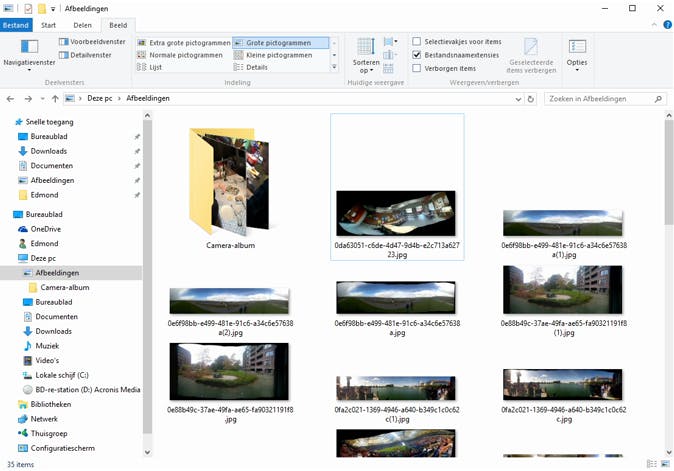Uncheck Bestandsnaamextensies
Viewport: 674px width, 471px height.
coord(417,55)
